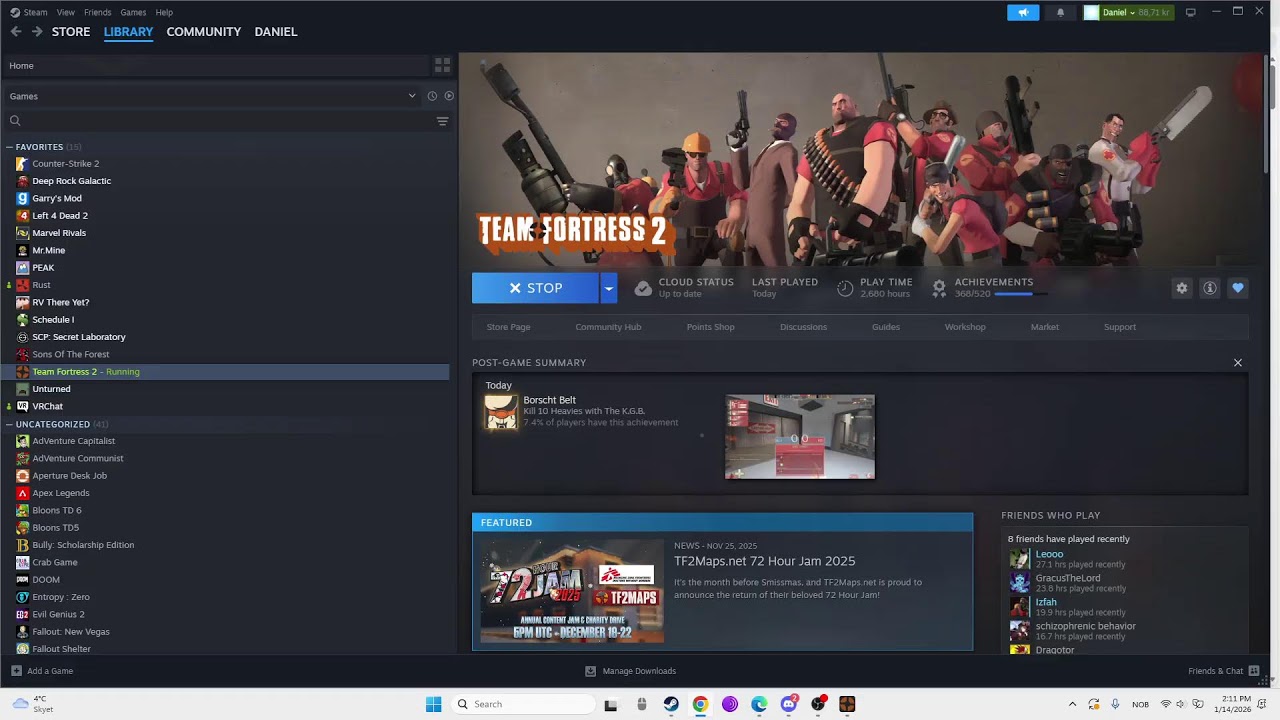Switch library to grid collections view

(442, 65)
